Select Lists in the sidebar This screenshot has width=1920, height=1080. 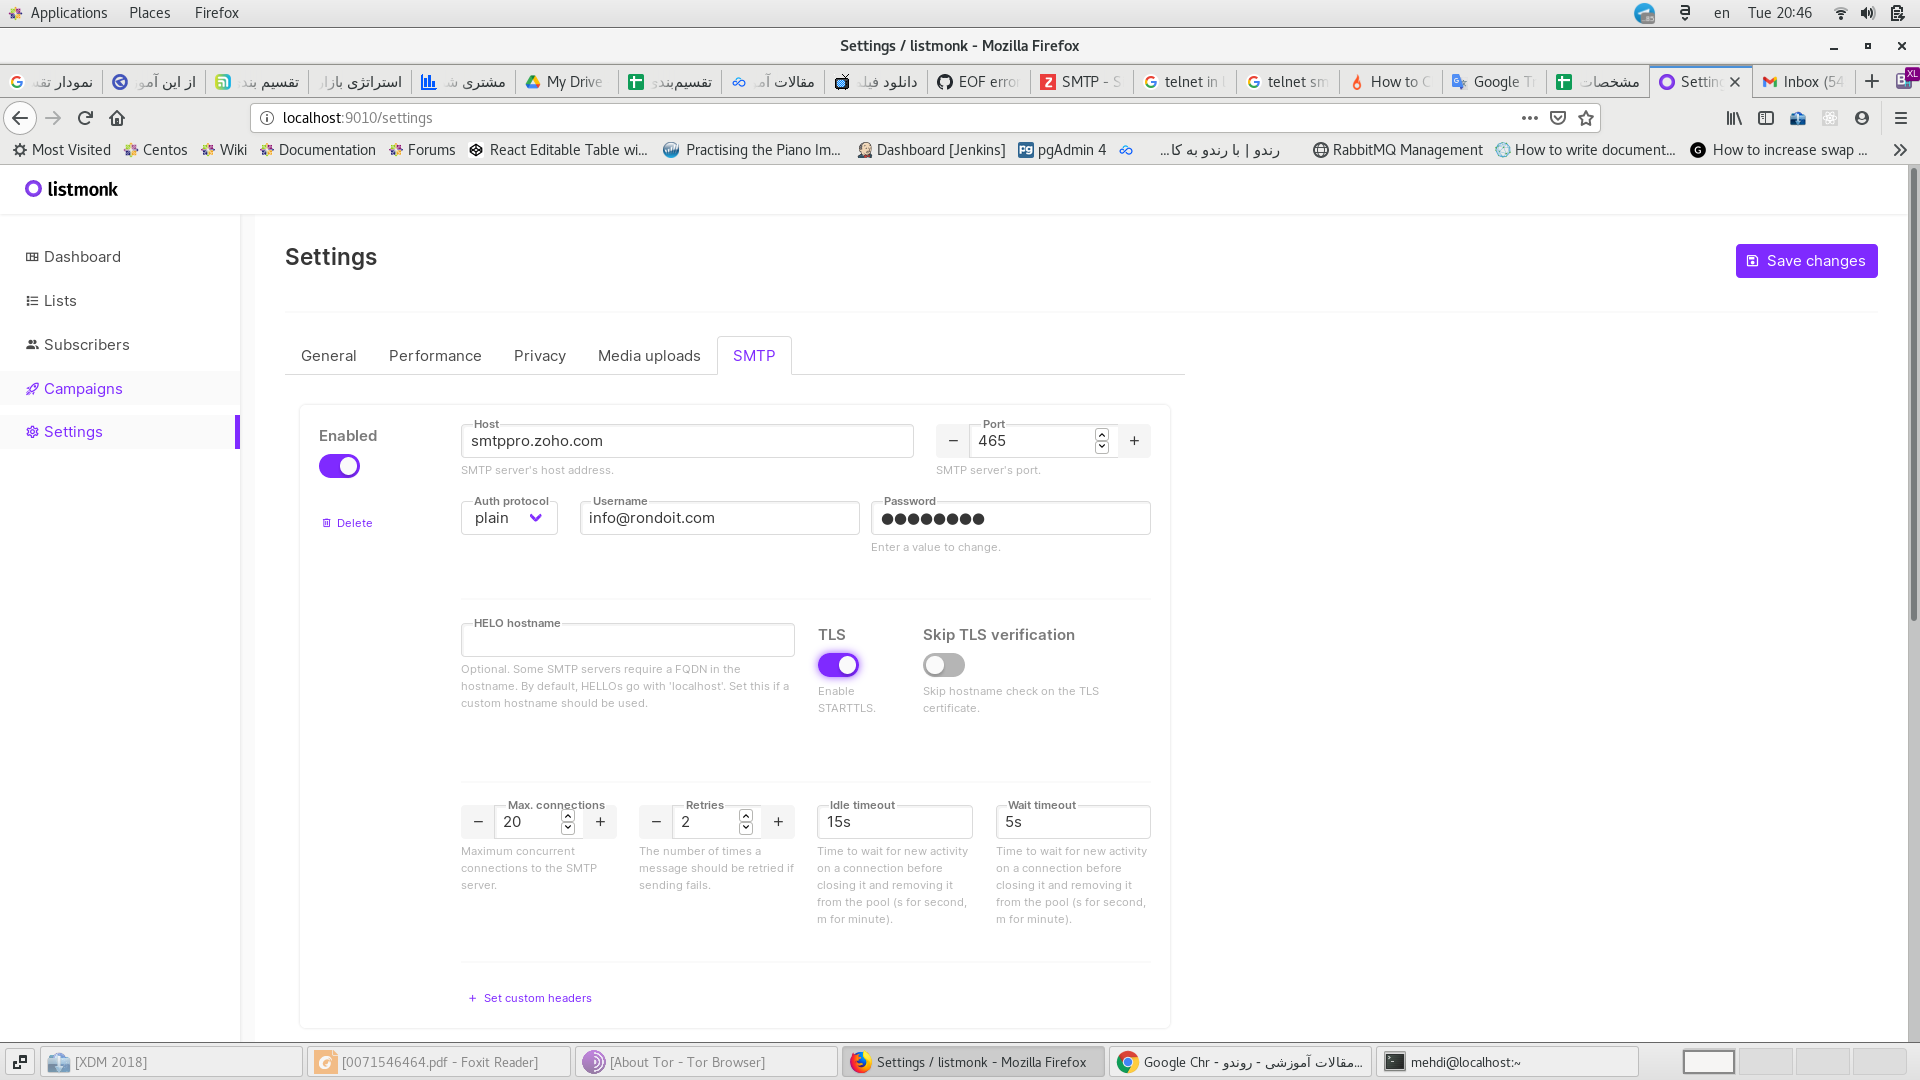click(60, 301)
